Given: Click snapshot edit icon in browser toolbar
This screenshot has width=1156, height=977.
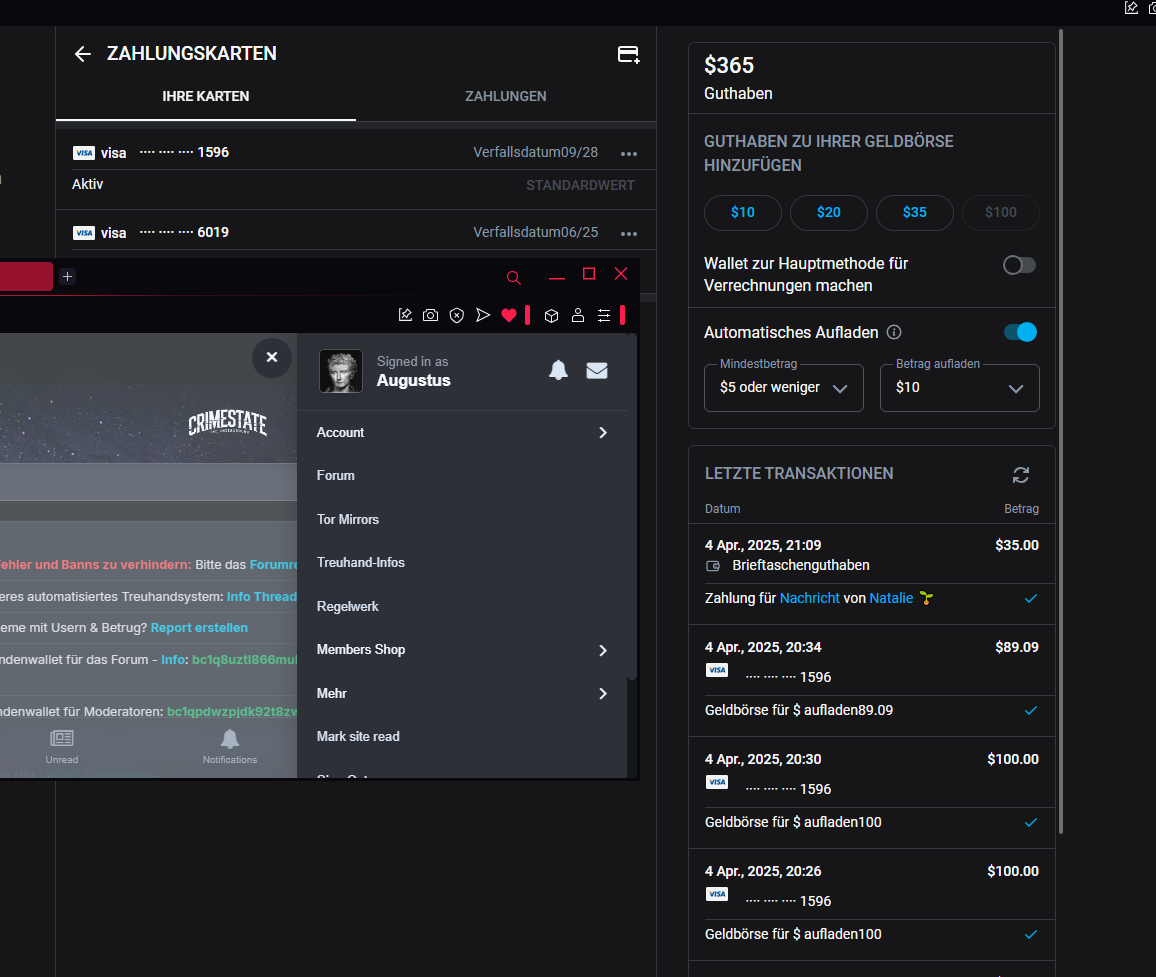Looking at the screenshot, I should tap(405, 315).
